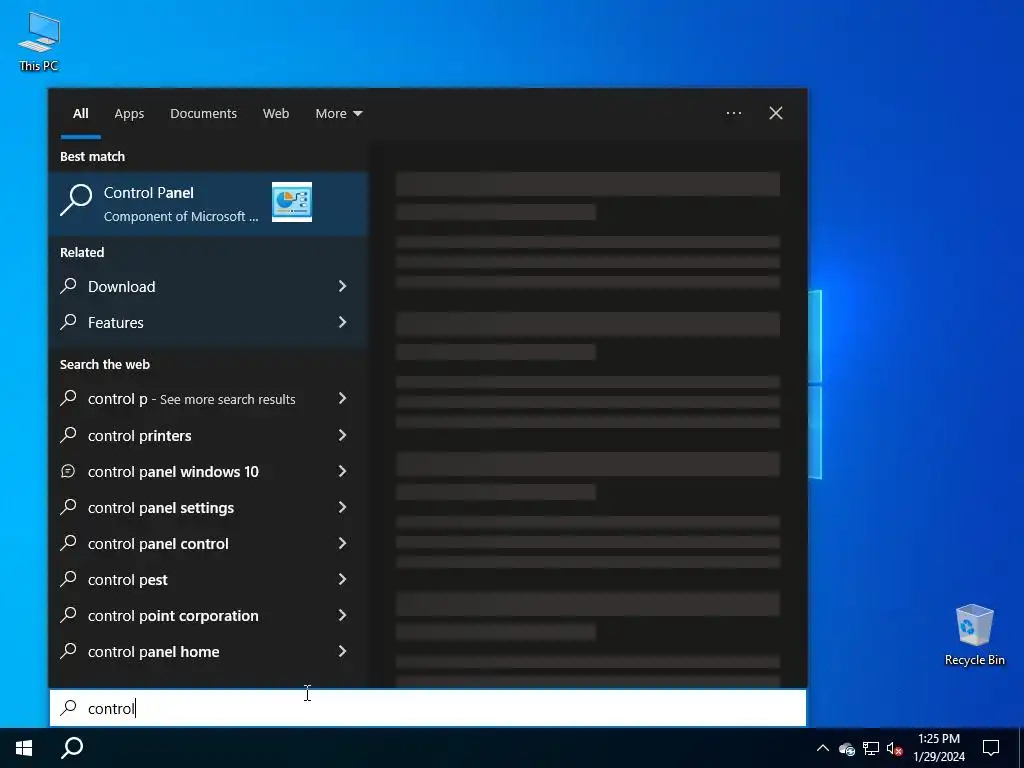Open clock showing 1:25 PM

(938, 748)
